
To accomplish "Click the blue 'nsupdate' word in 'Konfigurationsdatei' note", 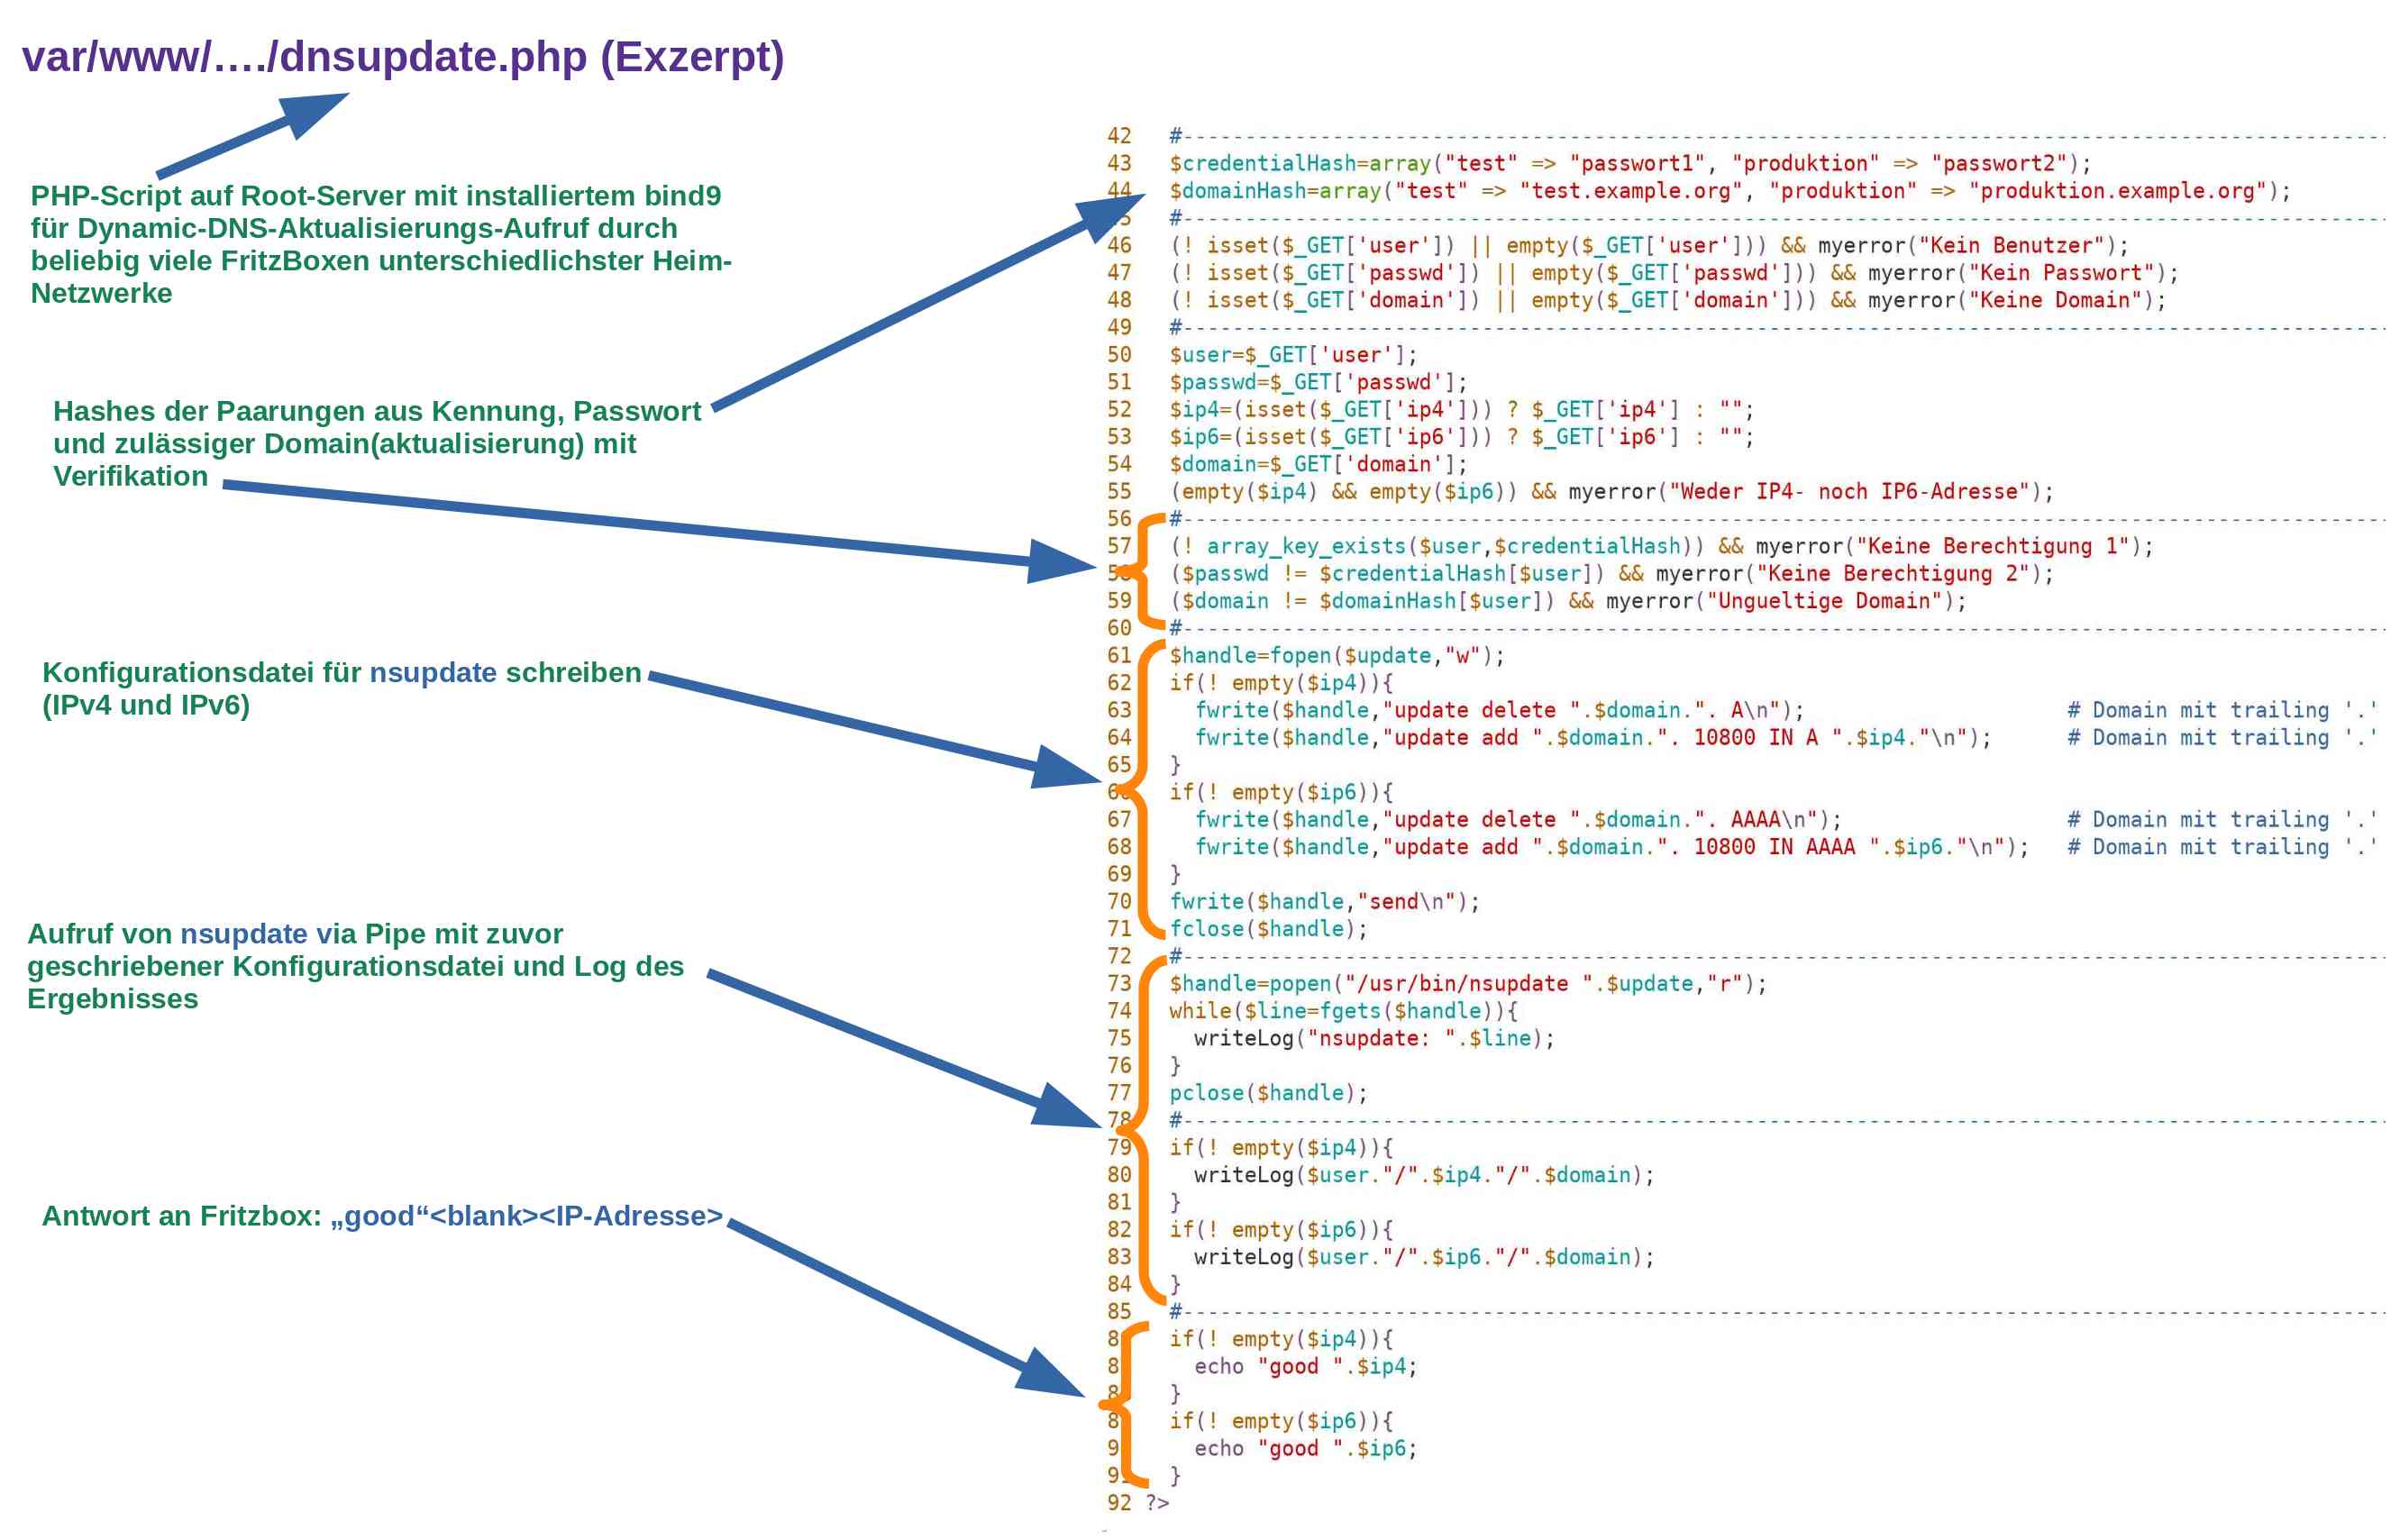I will 433,672.
